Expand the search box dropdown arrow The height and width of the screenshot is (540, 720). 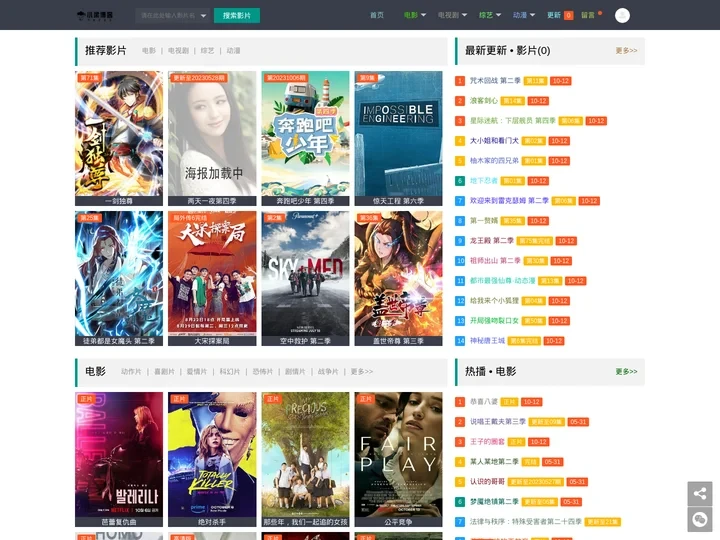coord(203,16)
